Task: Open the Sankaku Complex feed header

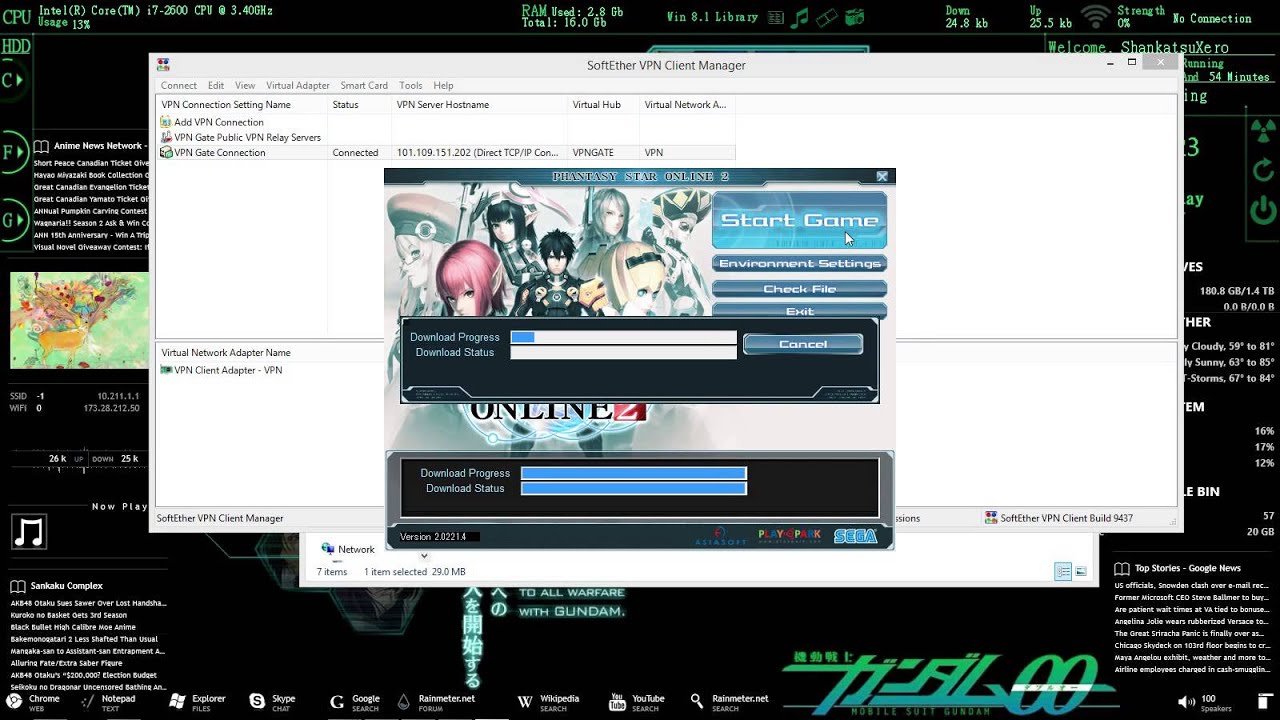Action: click(x=57, y=586)
